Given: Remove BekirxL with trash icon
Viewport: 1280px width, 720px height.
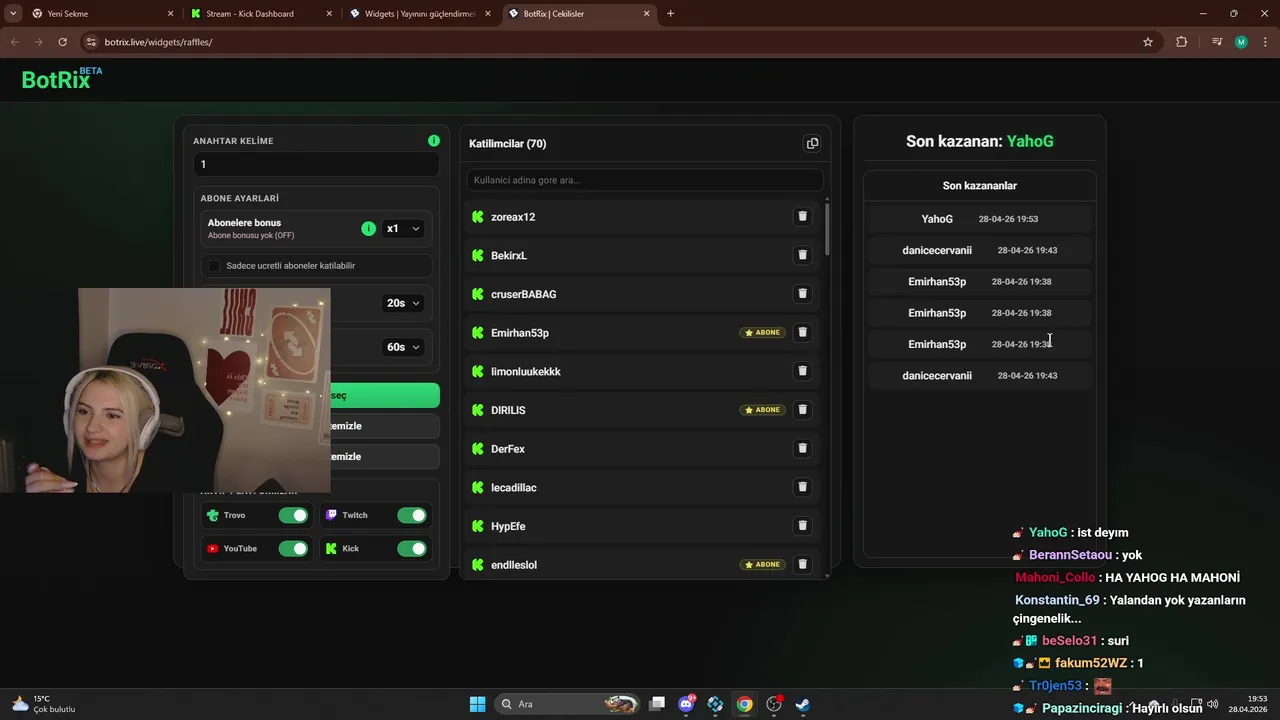Looking at the screenshot, I should [x=802, y=255].
